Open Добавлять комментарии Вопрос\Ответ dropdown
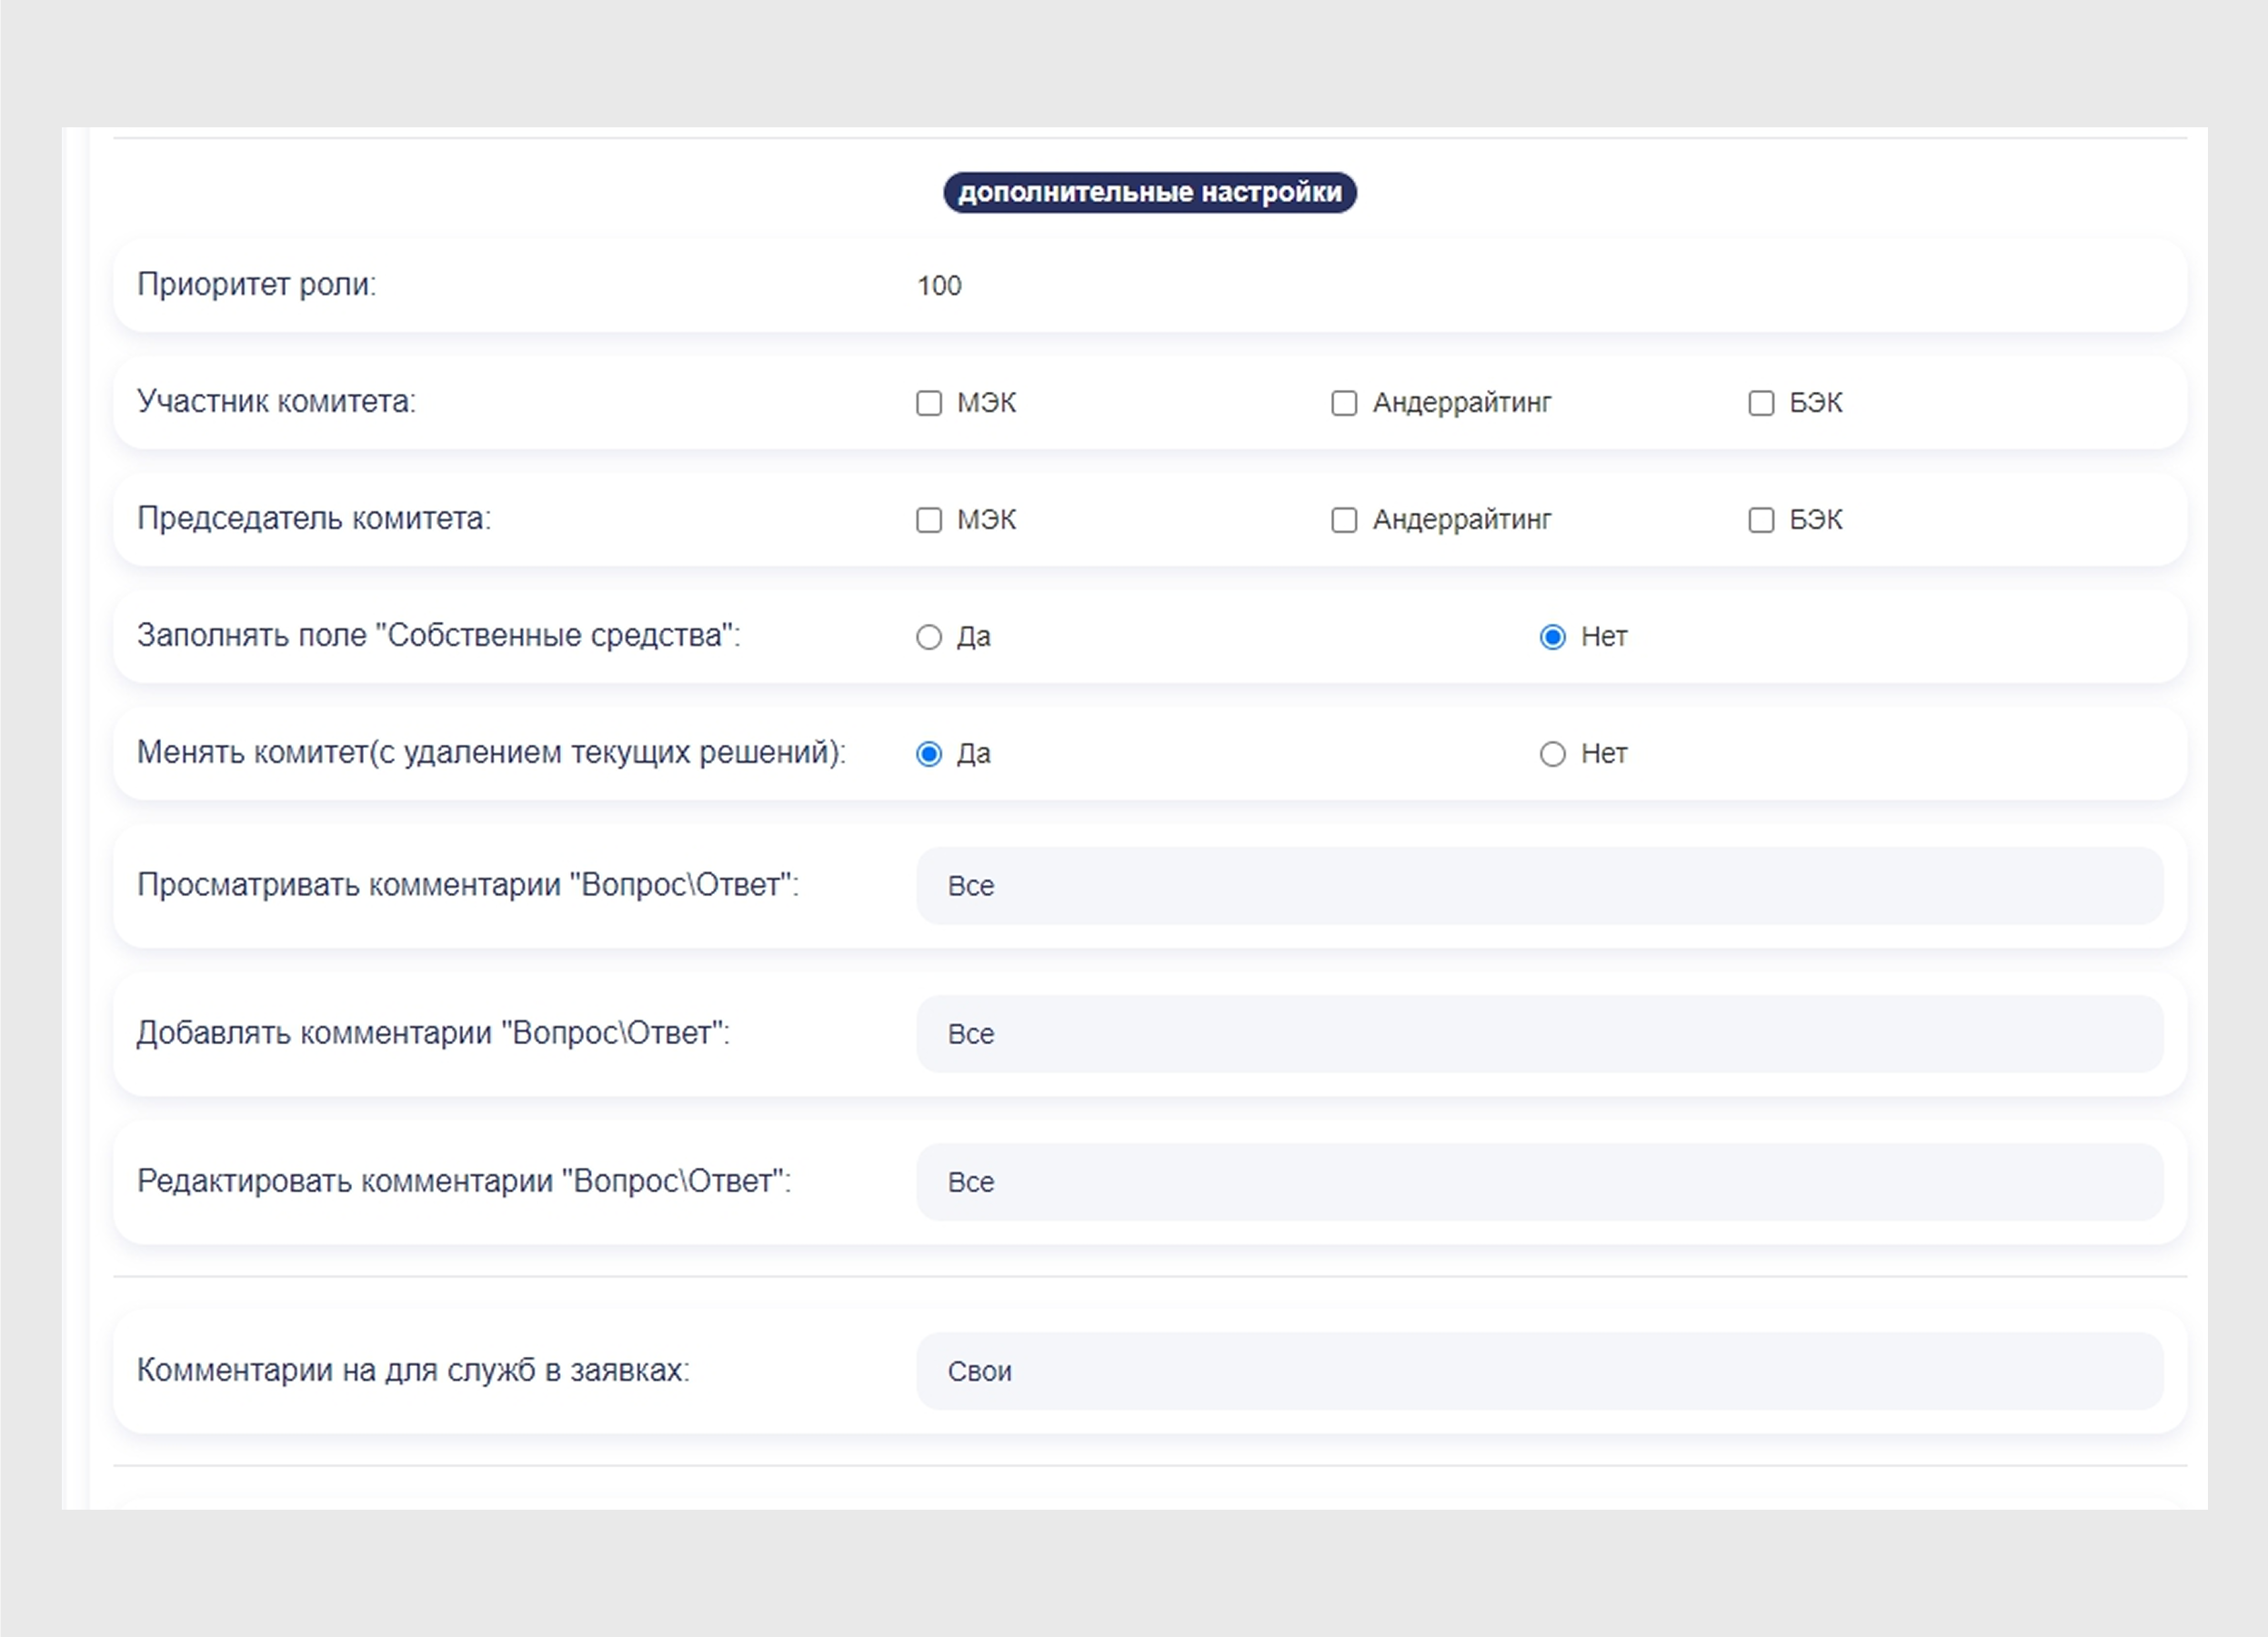The image size is (2268, 1637). [x=1540, y=1034]
